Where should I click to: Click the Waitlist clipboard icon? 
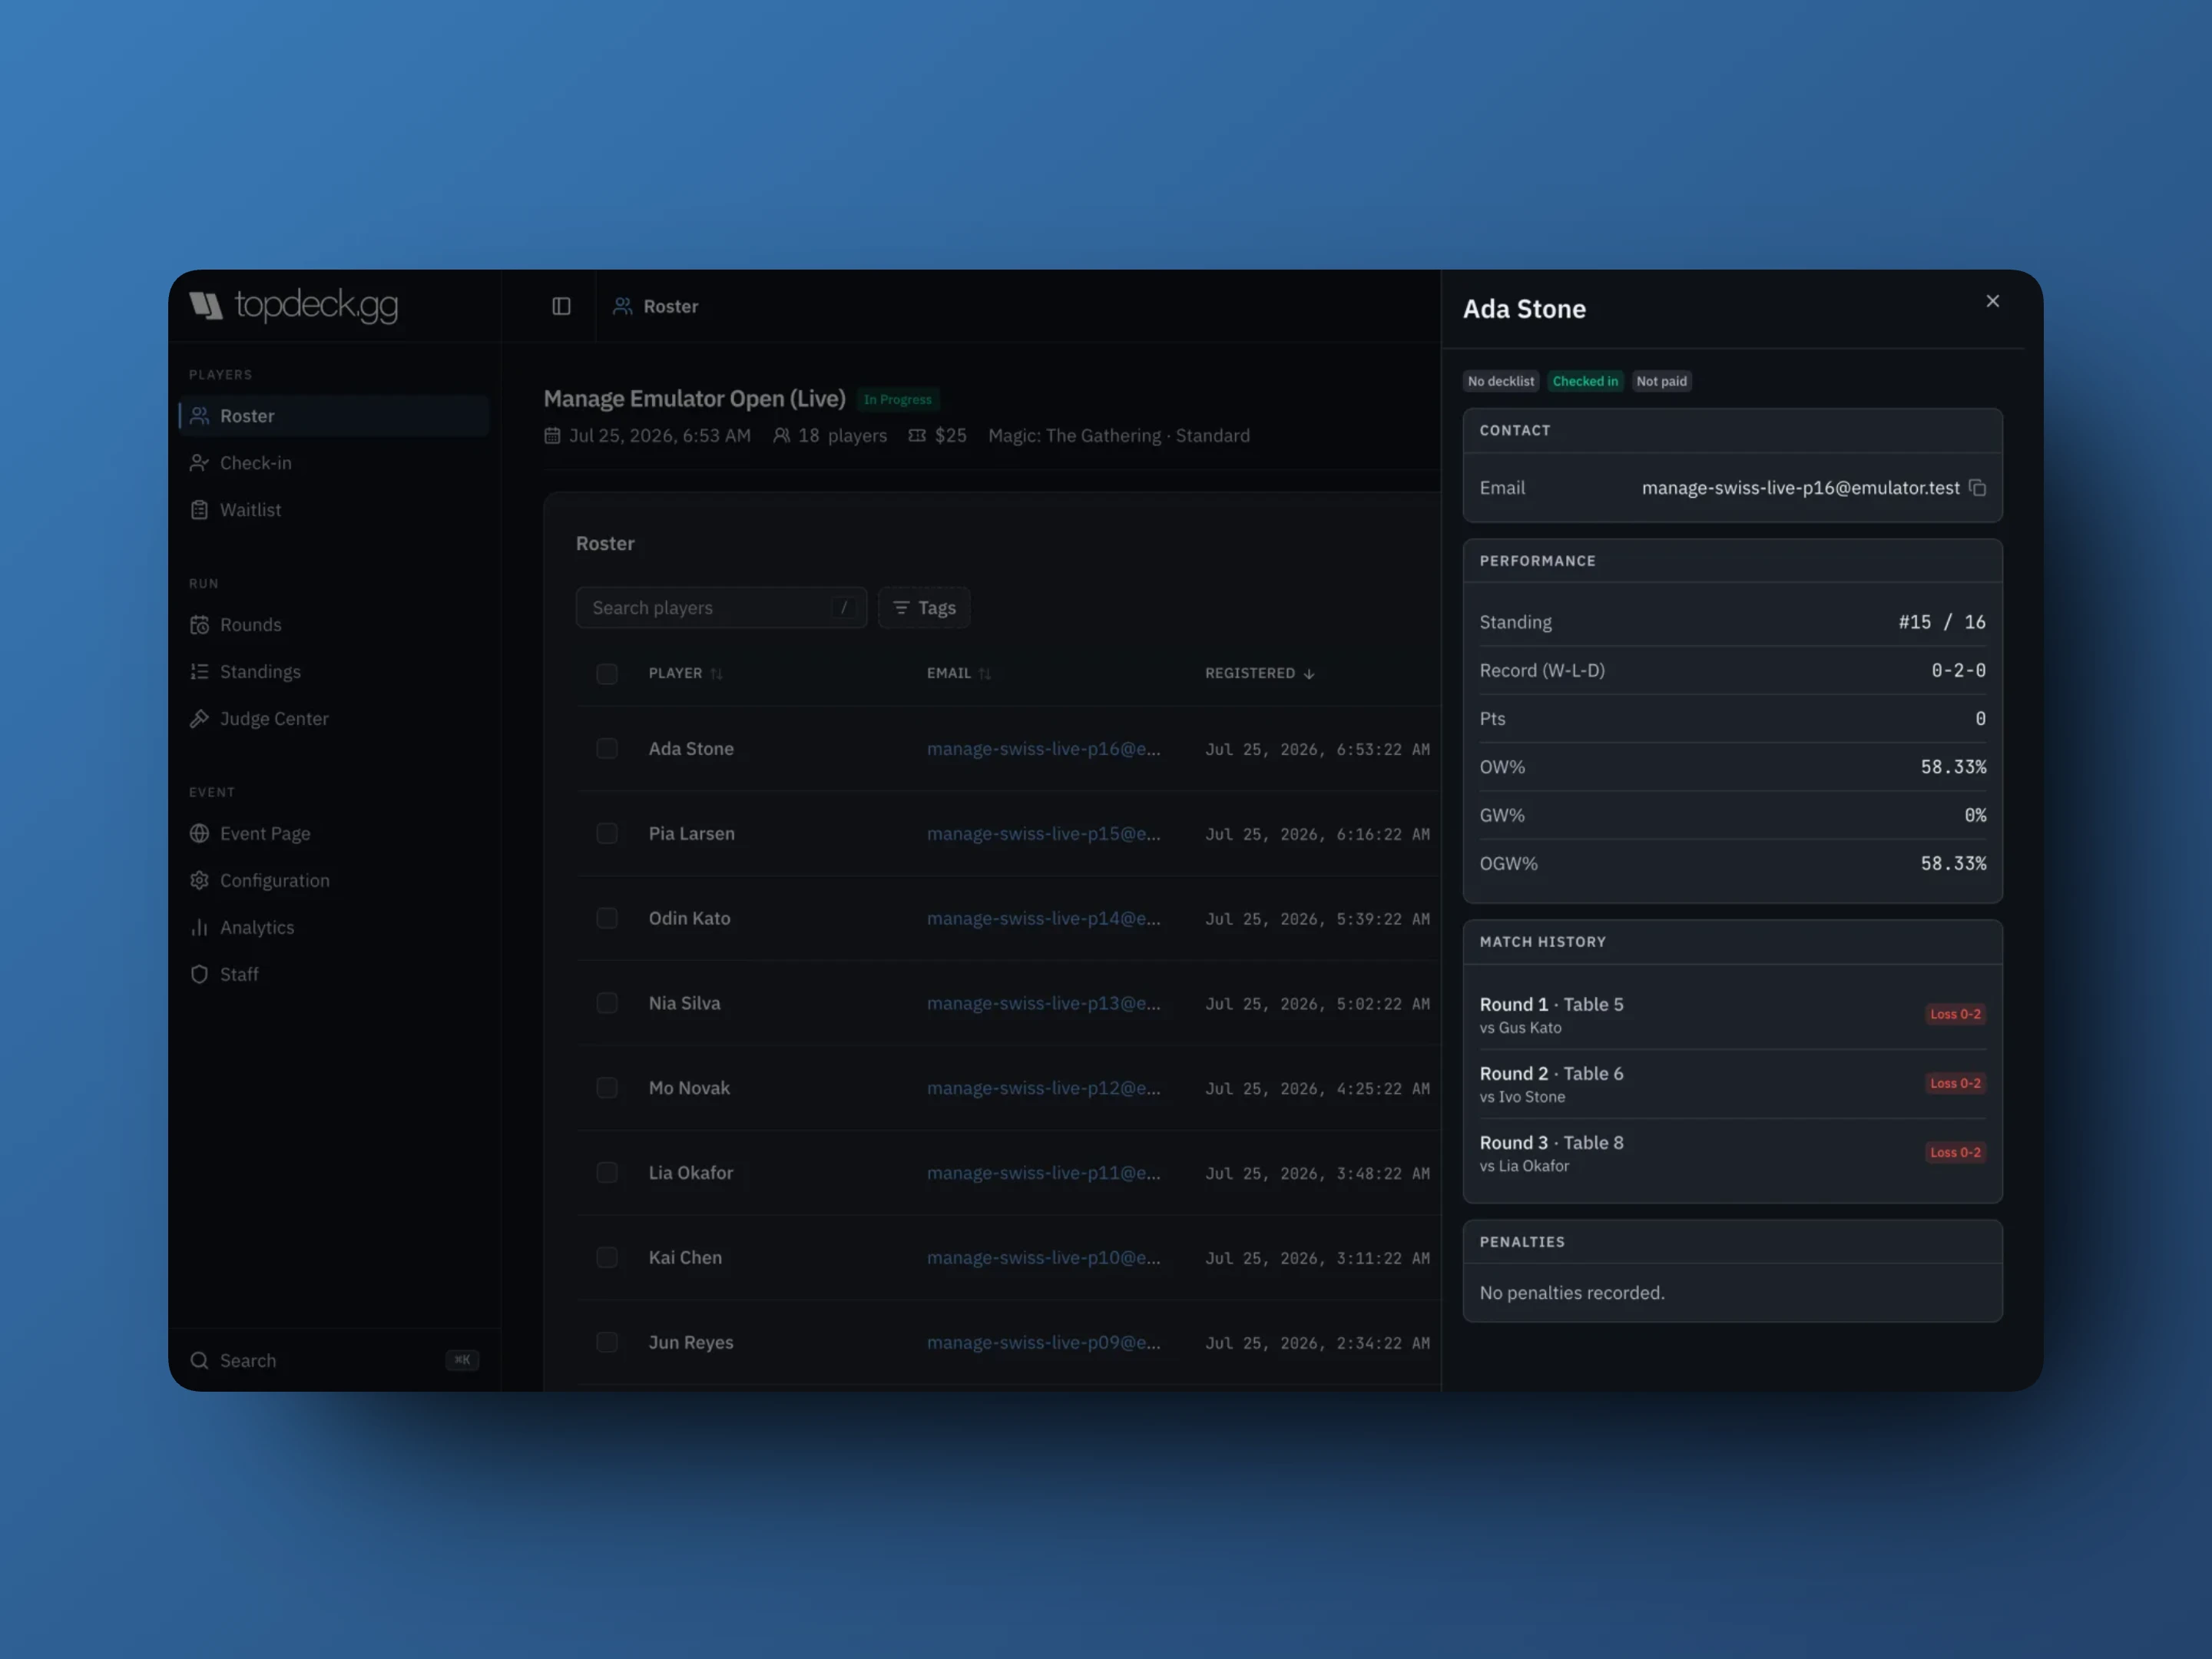coord(199,510)
